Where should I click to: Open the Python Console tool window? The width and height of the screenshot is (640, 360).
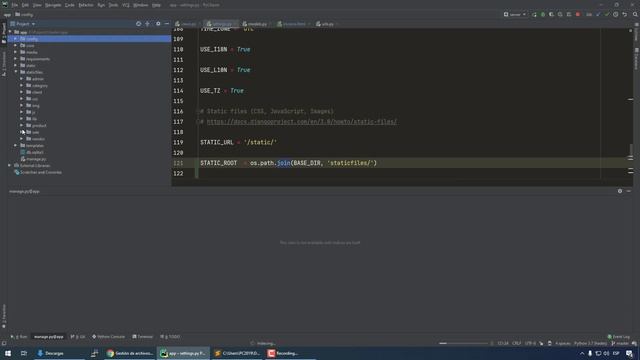[x=109, y=337]
